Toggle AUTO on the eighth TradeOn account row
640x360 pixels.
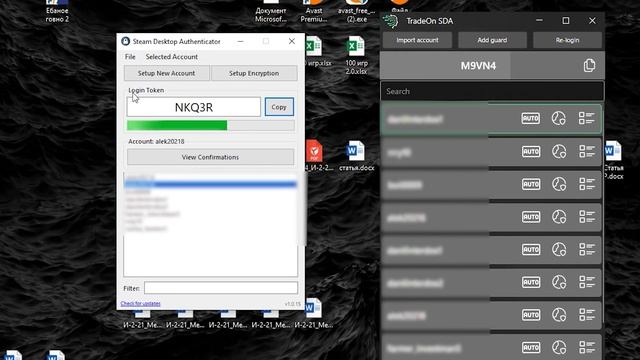coord(531,347)
